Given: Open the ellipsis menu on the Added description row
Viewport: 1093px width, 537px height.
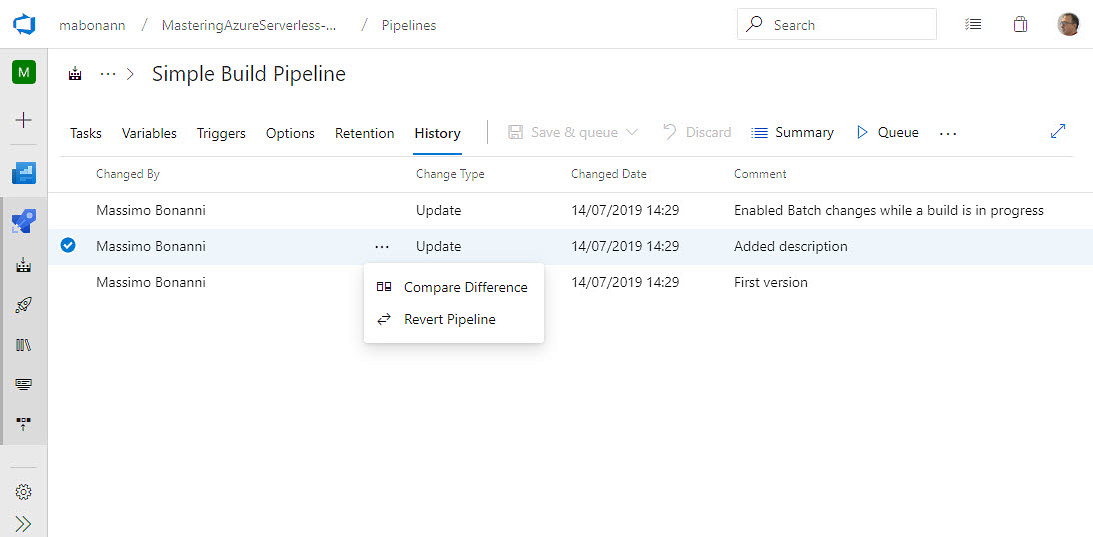Looking at the screenshot, I should tap(381, 247).
